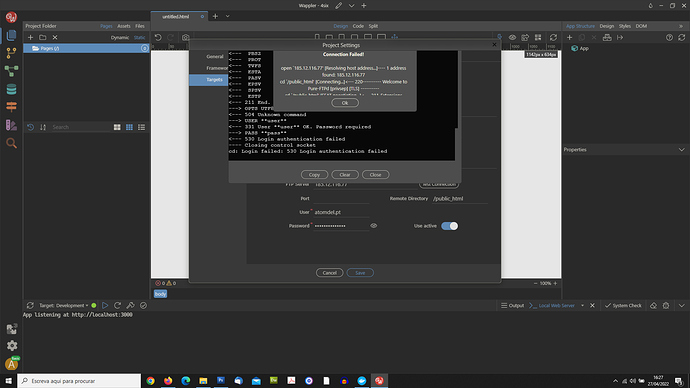Click the User field atomdel.pt
This screenshot has height=388, width=690.
point(341,212)
